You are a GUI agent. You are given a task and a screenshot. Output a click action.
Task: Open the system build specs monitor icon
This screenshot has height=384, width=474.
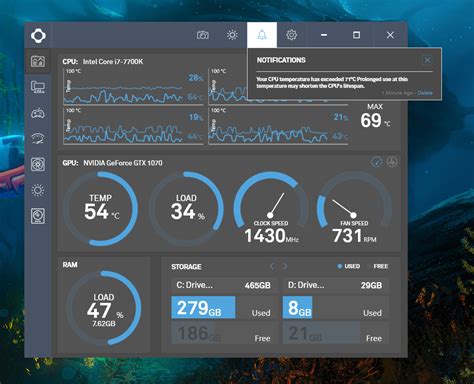pyautogui.click(x=38, y=87)
